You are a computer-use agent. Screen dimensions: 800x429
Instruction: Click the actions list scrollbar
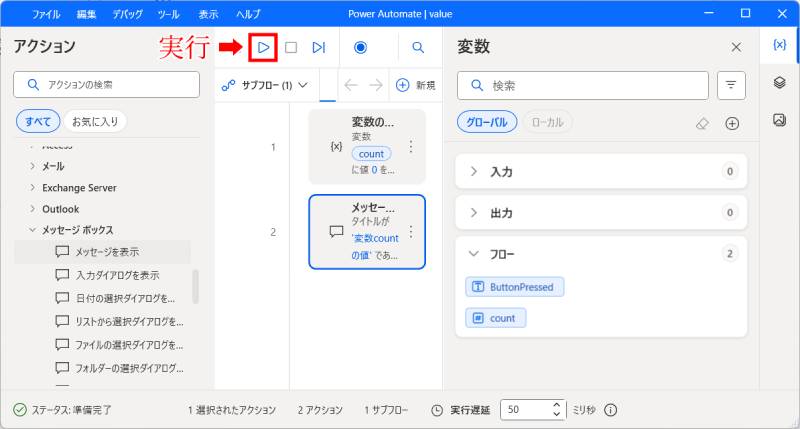coord(195,287)
